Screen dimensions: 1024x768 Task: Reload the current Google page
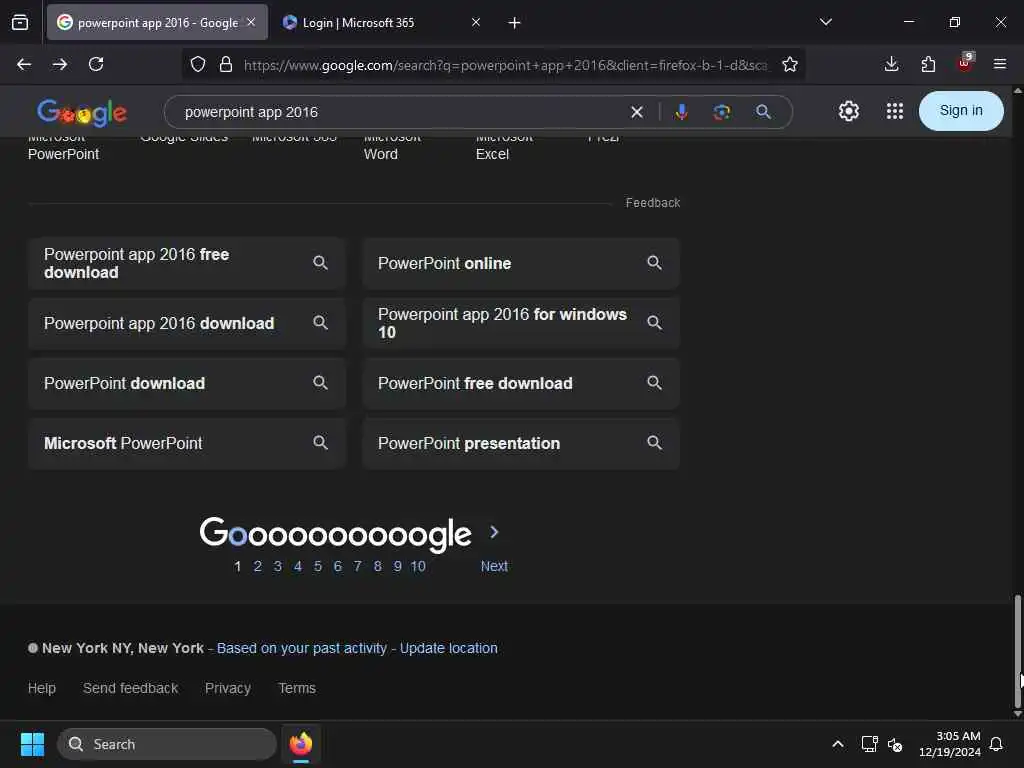pos(96,64)
